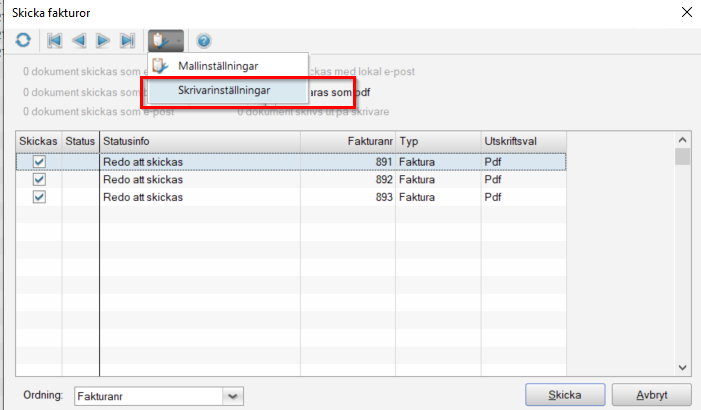
Task: Go to first record icon
Action: pos(56,41)
